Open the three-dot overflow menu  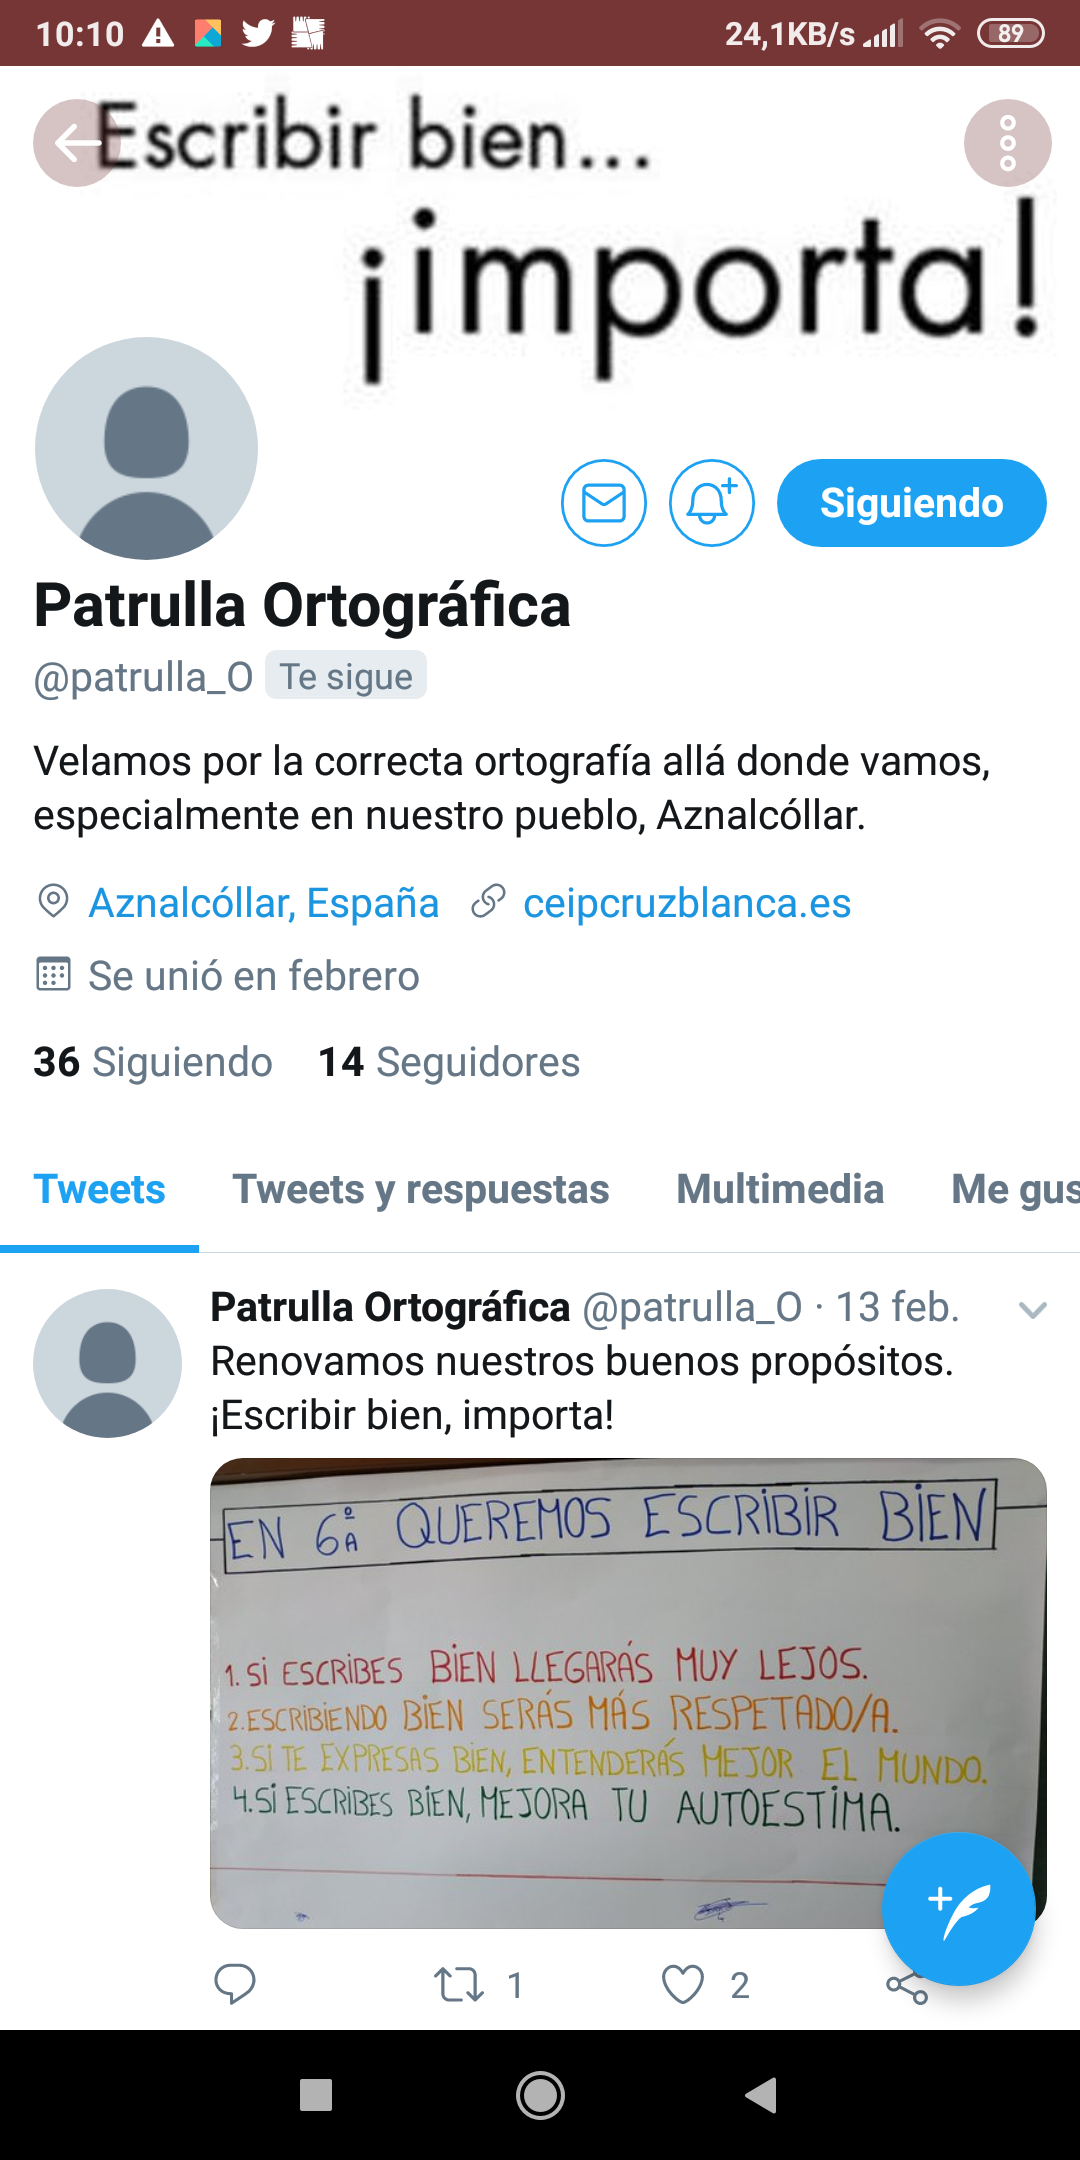click(x=1007, y=143)
